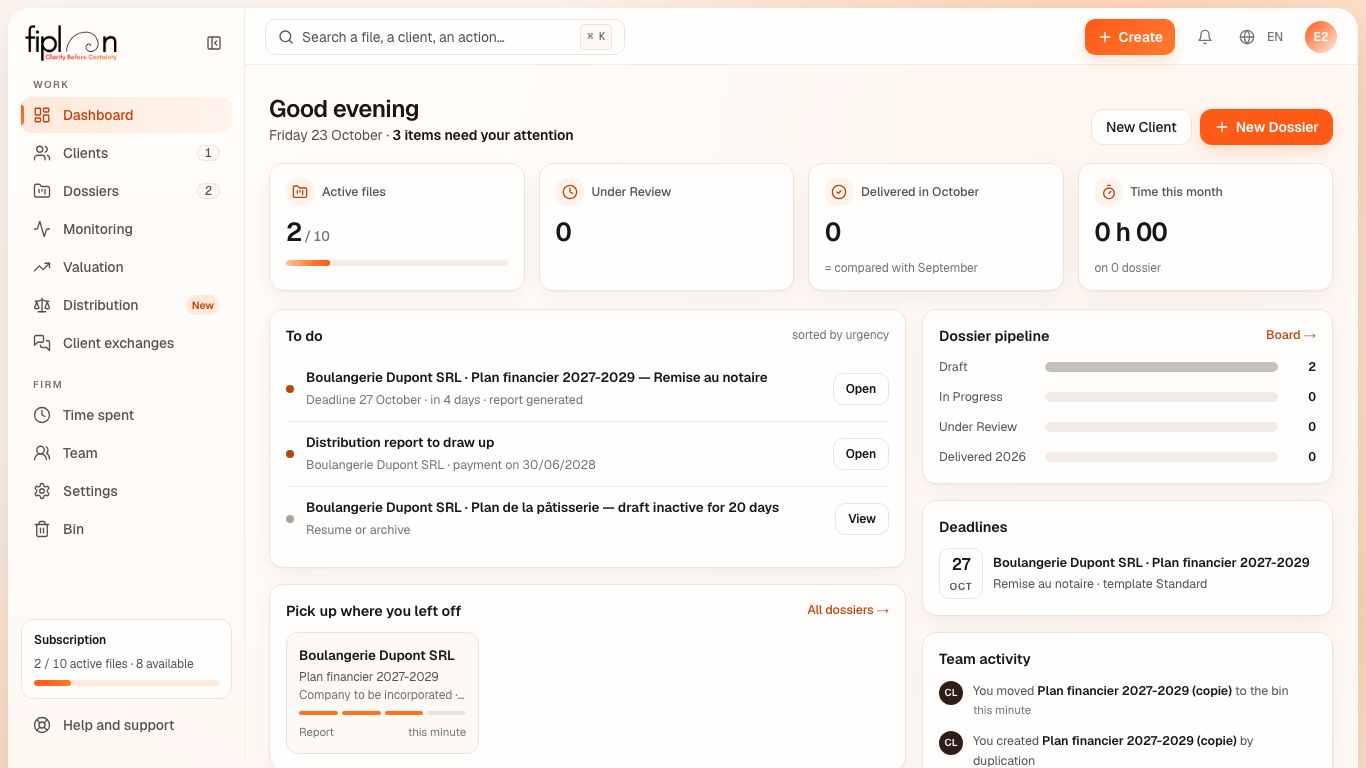
Task: Click the Dashboard grid icon in the sidebar
Action: [x=42, y=115]
